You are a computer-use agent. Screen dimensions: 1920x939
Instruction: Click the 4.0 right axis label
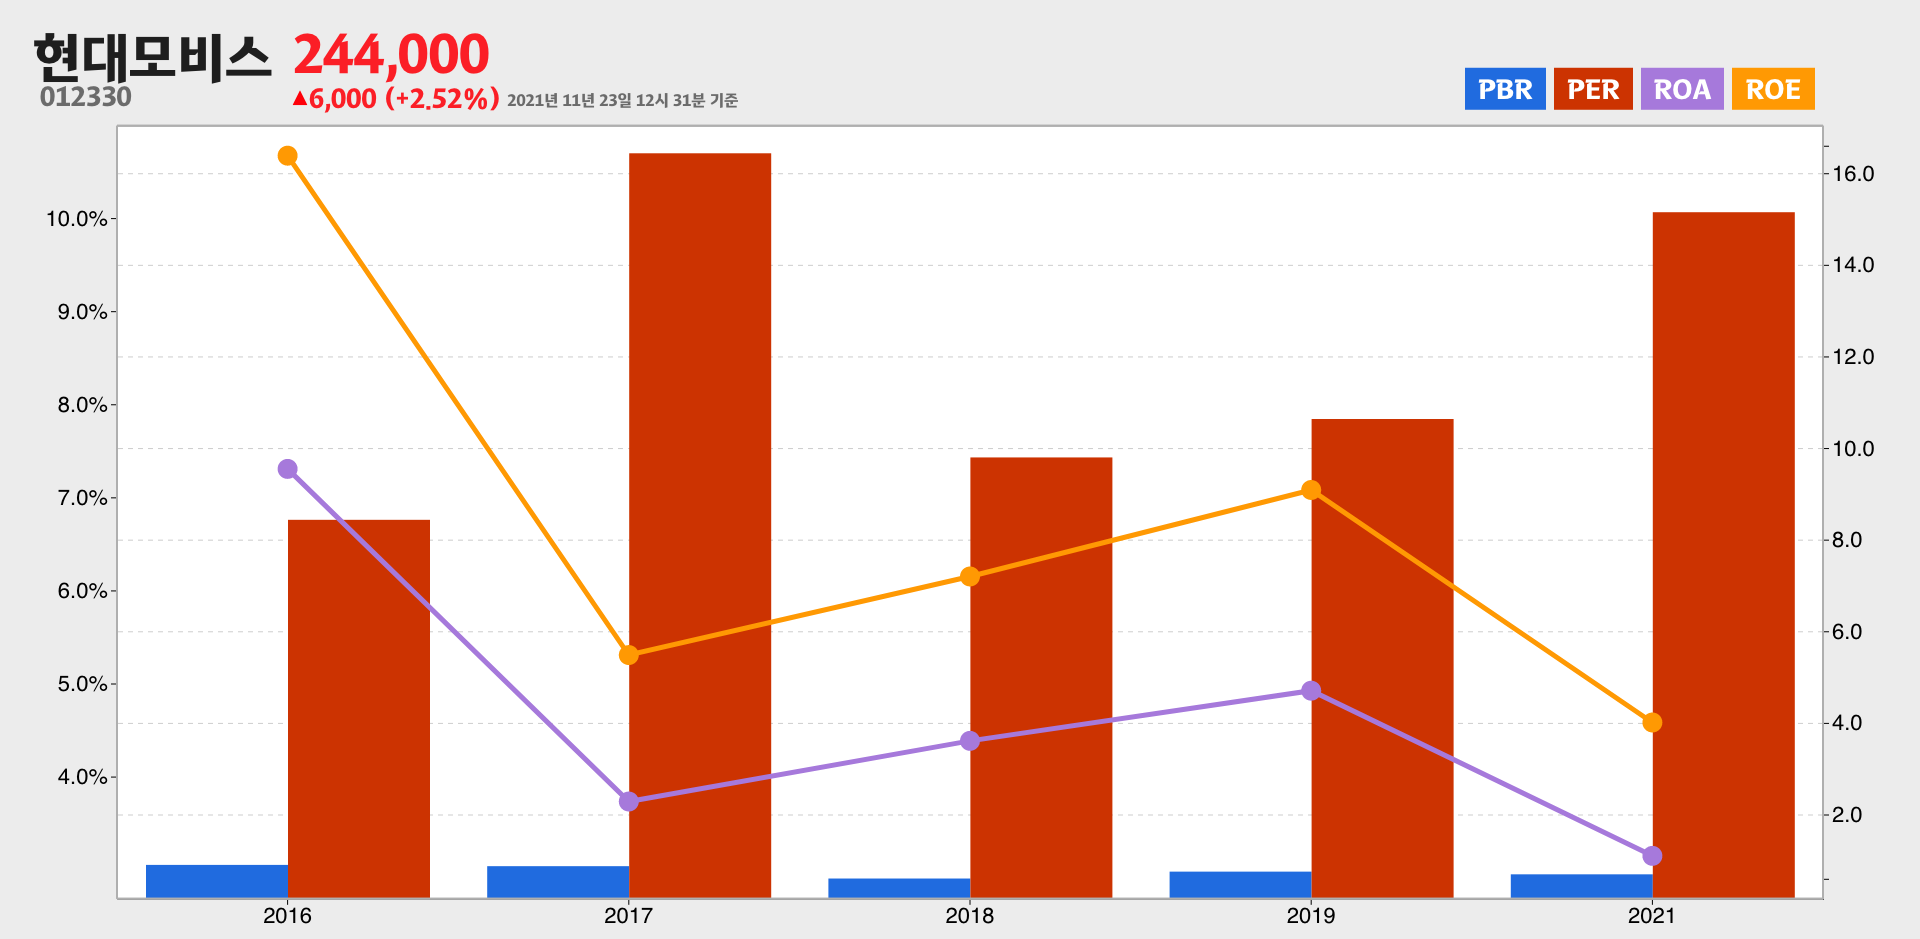pos(1847,723)
